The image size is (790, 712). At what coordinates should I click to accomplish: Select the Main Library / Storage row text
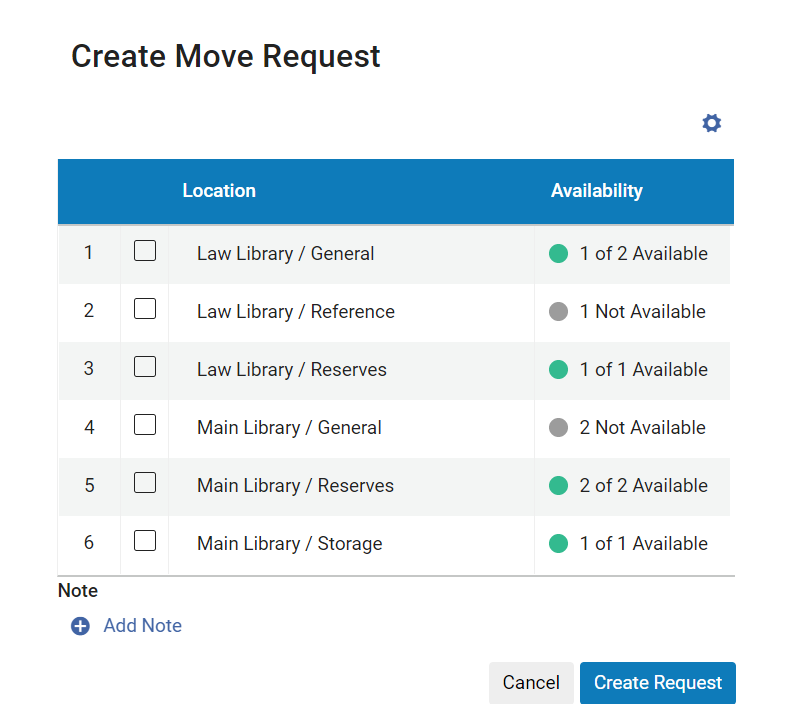[289, 544]
